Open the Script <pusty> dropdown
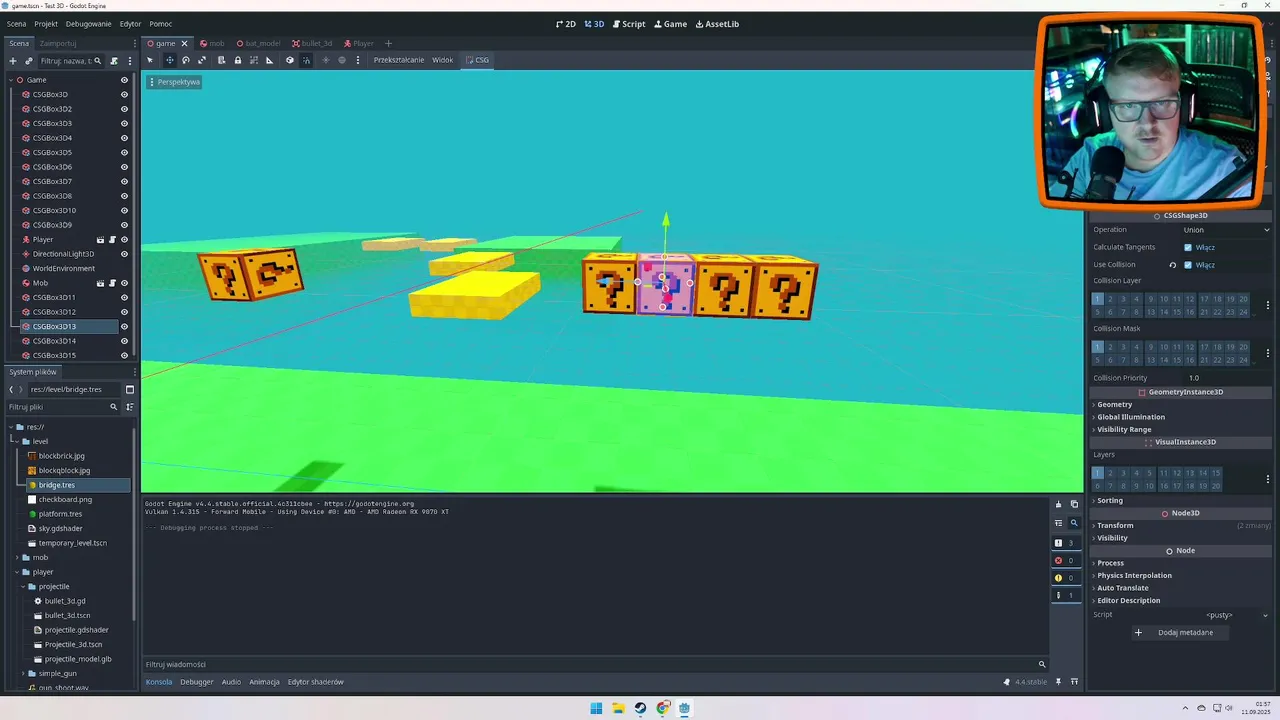Image resolution: width=1280 pixels, height=720 pixels. click(1226, 615)
